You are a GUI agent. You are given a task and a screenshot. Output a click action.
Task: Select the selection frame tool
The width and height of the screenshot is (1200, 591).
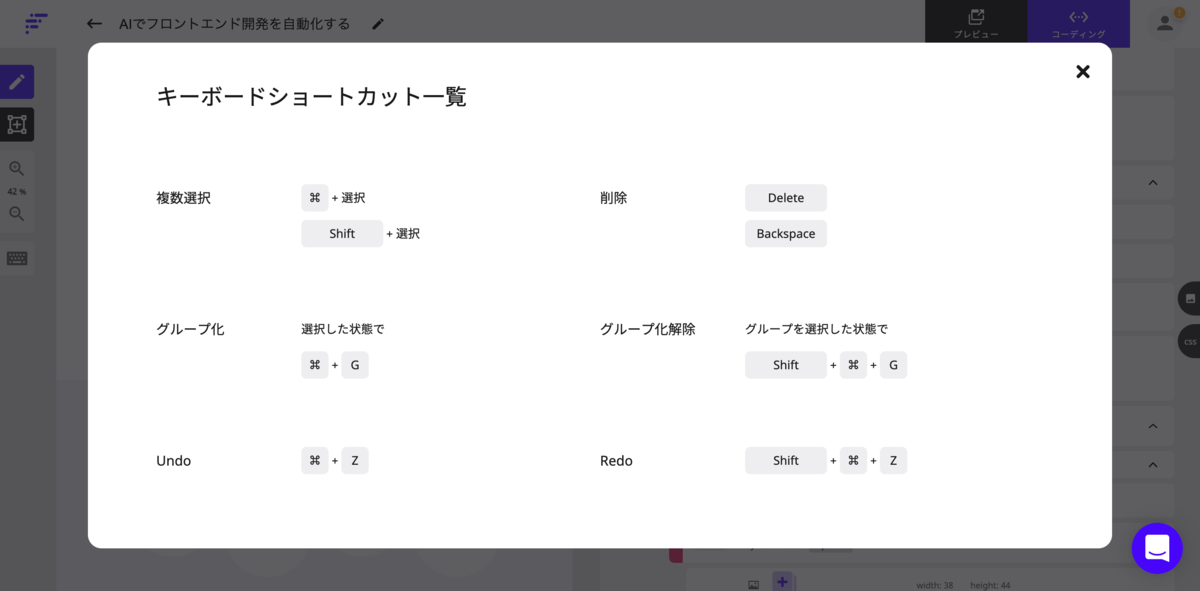17,124
